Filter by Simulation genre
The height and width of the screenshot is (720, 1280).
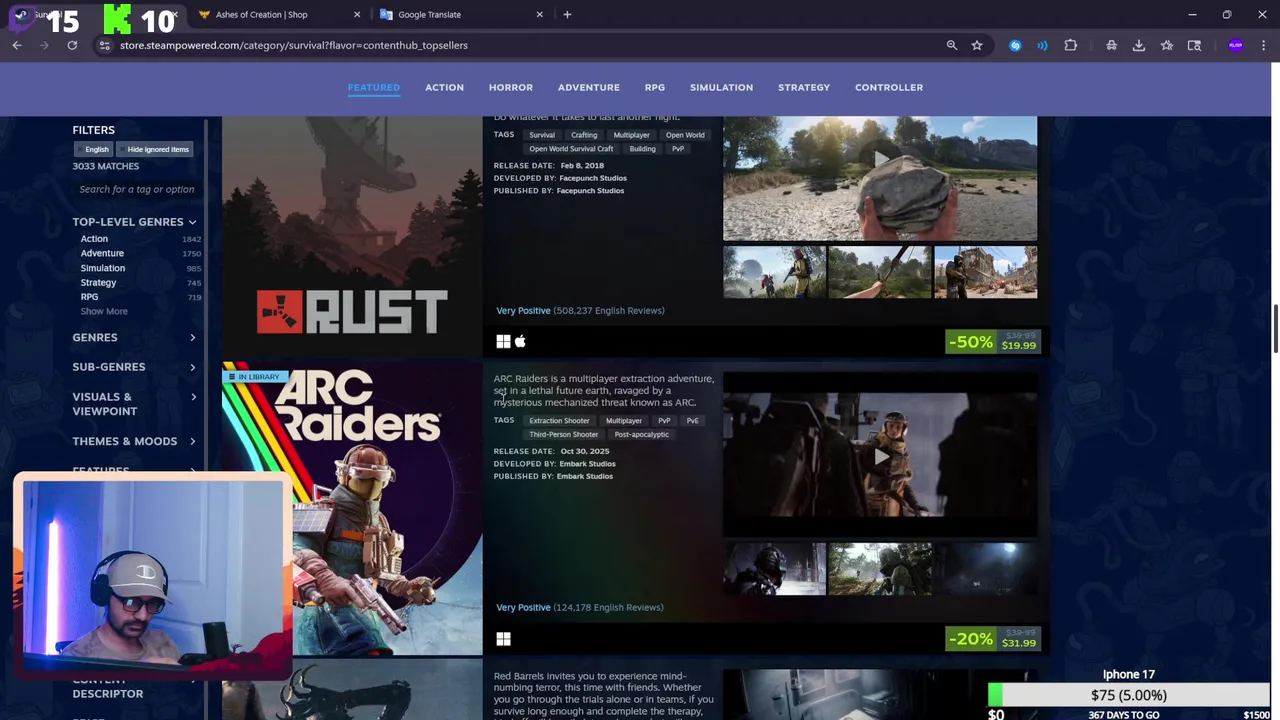click(103, 268)
